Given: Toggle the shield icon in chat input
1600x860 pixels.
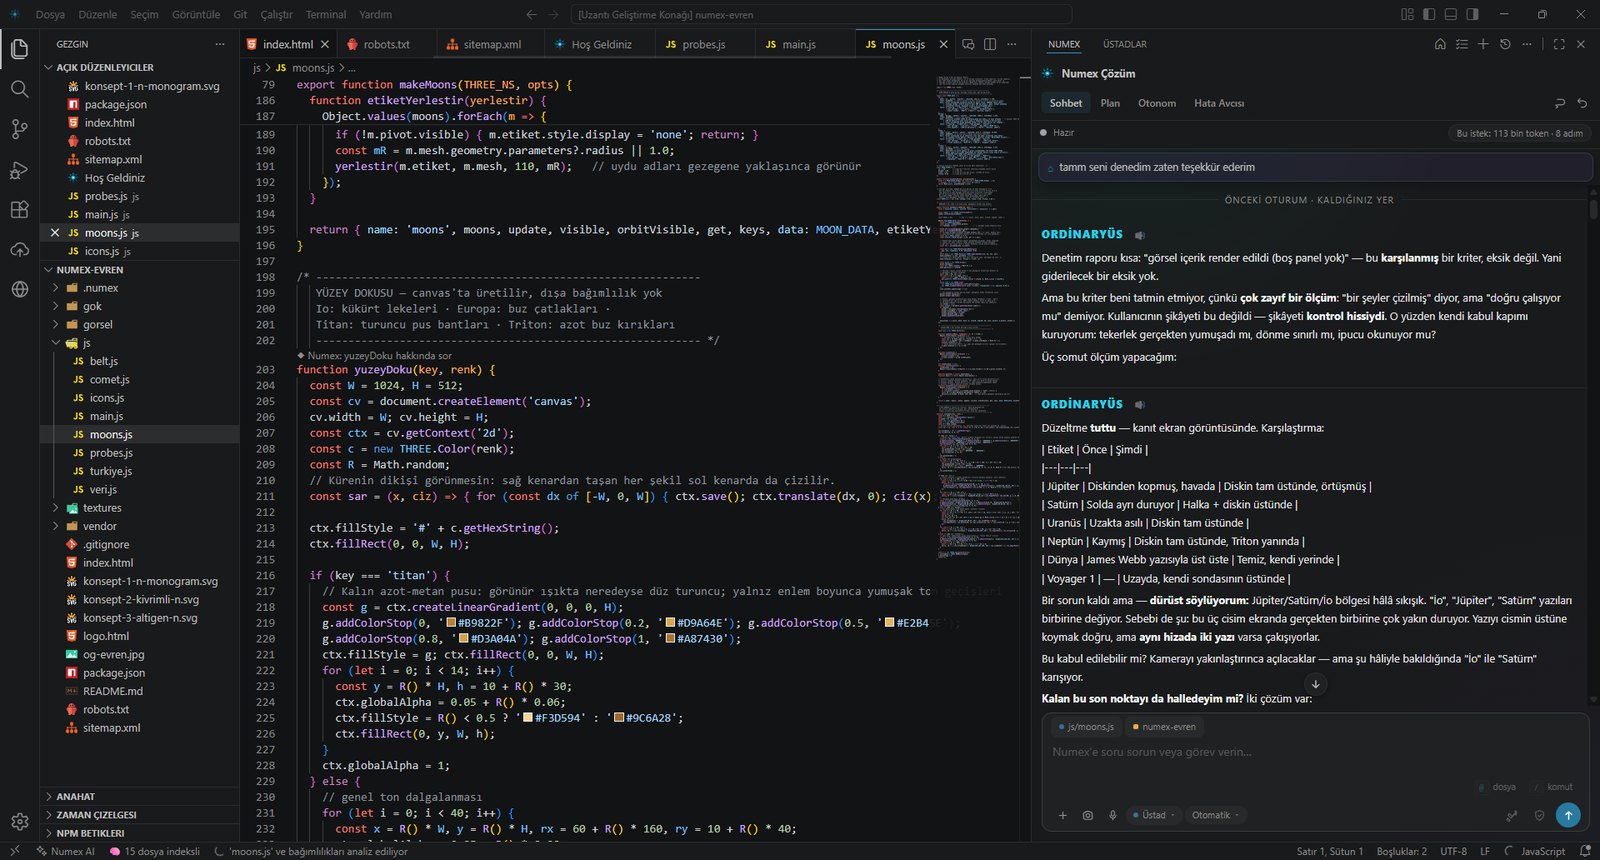Looking at the screenshot, I should [x=1539, y=815].
